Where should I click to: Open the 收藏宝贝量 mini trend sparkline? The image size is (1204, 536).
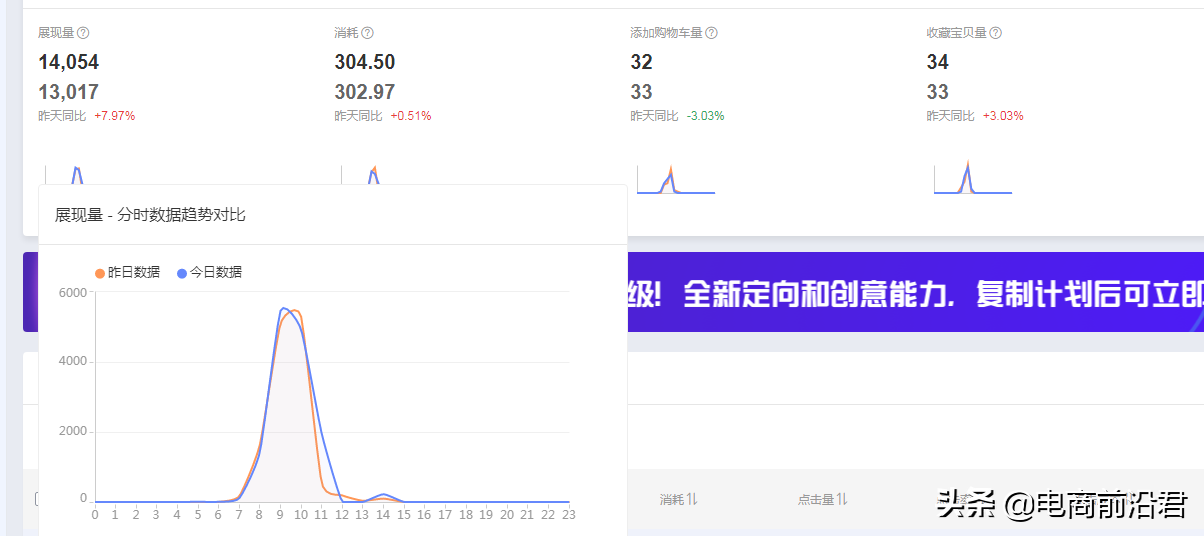(x=972, y=178)
